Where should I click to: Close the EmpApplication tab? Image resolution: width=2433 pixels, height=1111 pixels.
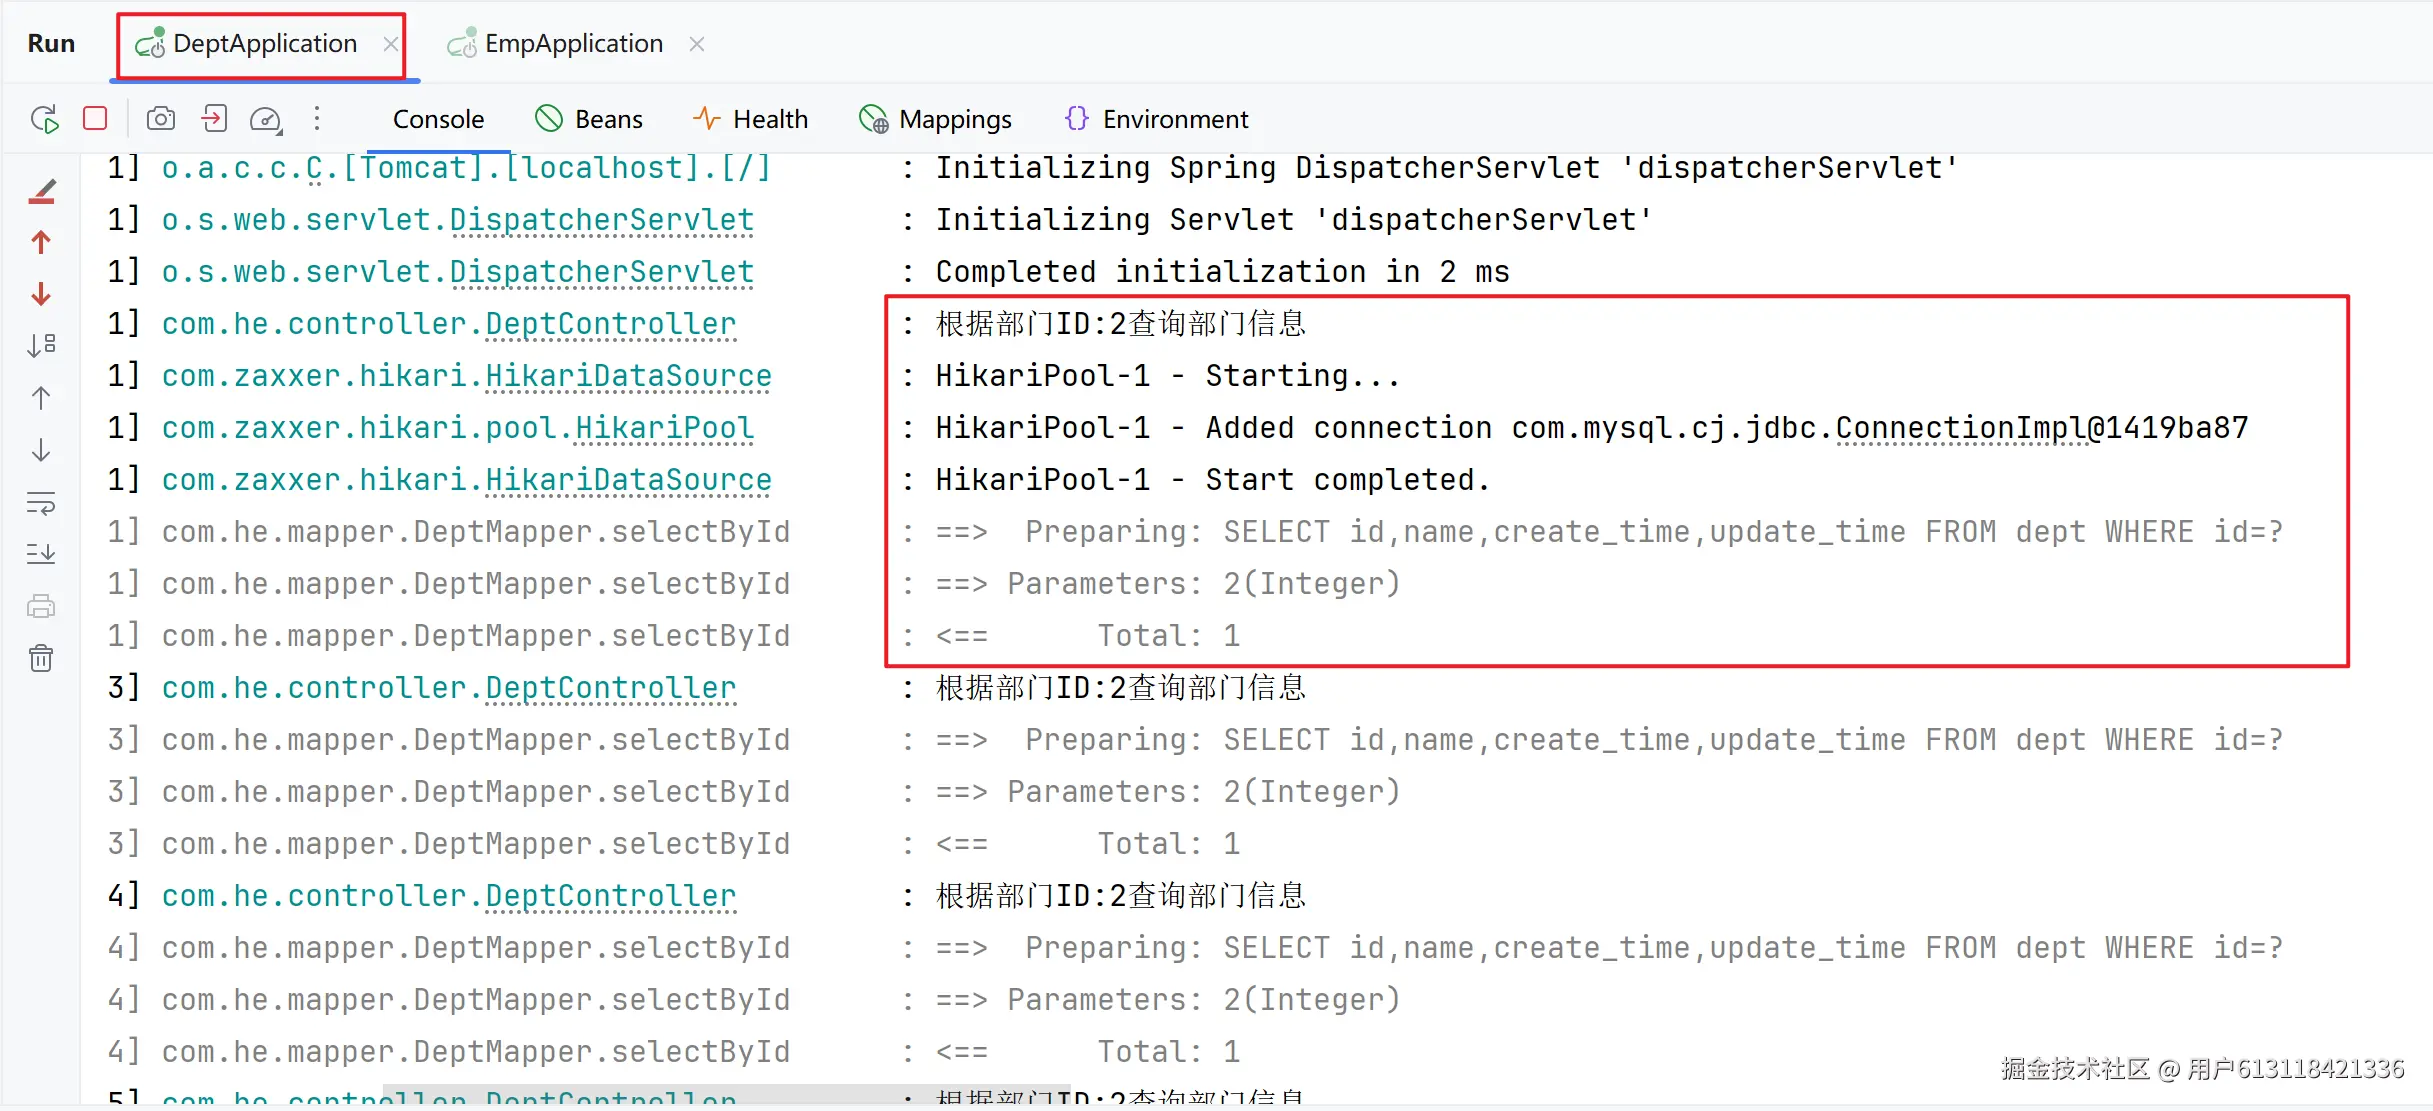tap(697, 44)
